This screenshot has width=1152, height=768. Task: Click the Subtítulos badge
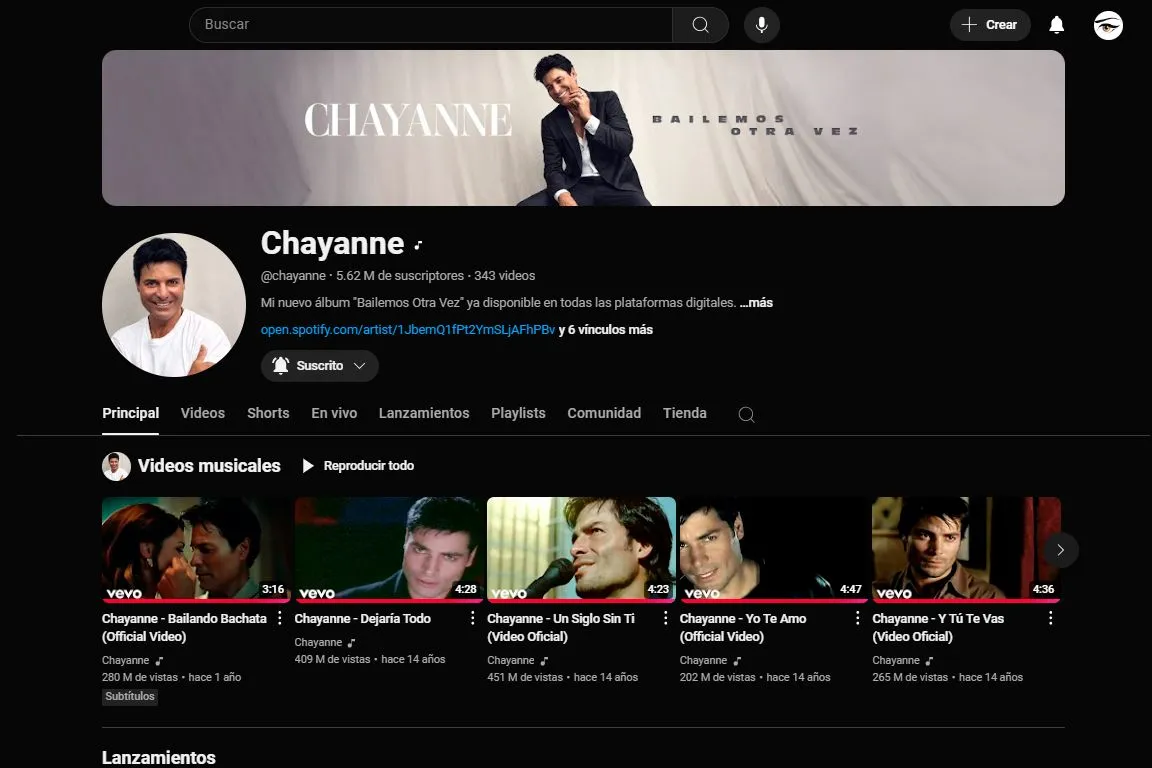[x=130, y=697]
